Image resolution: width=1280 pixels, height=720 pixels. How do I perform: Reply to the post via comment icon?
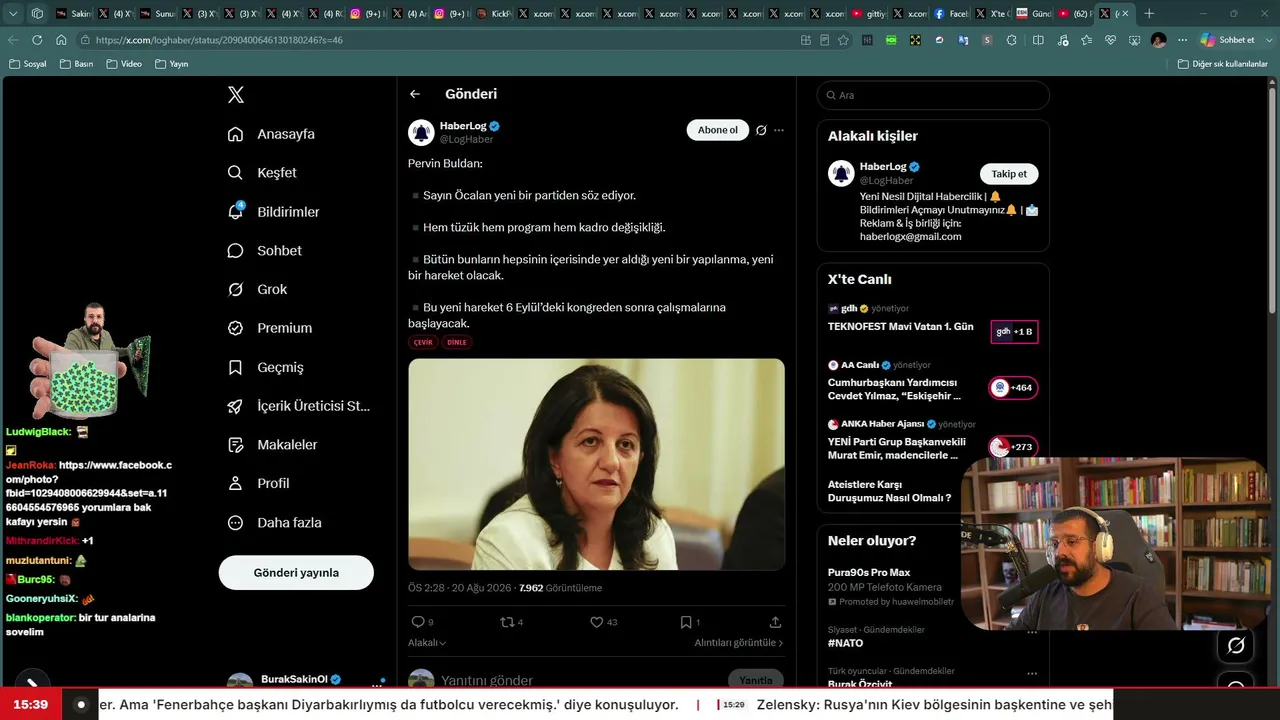click(418, 622)
